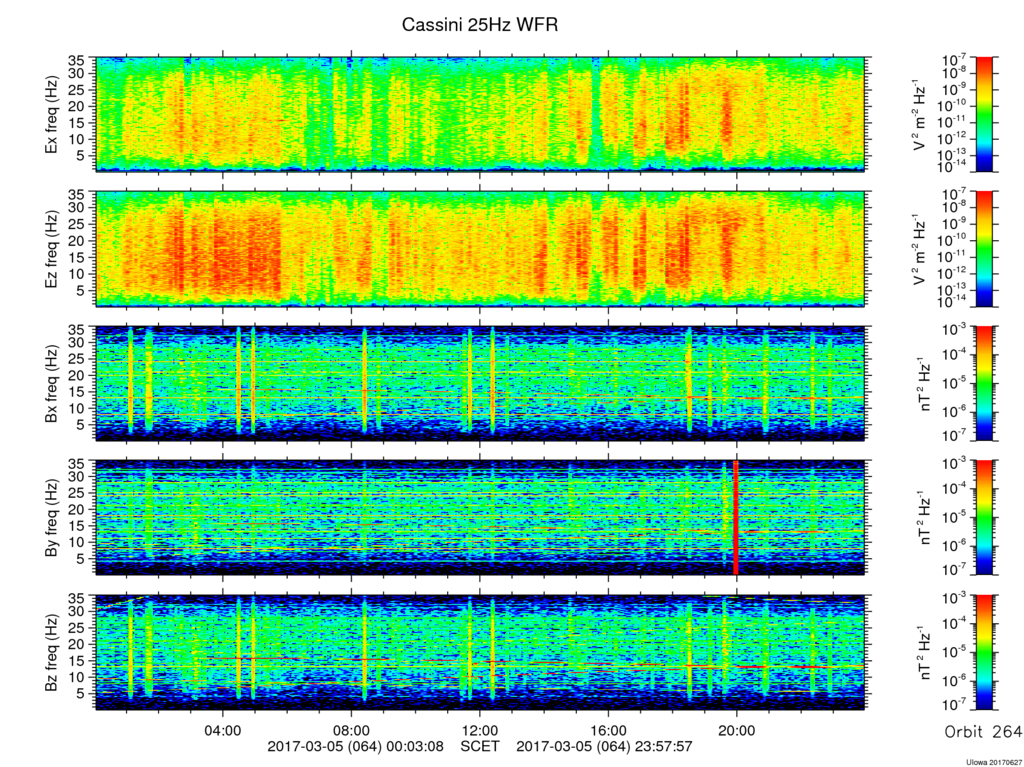
Task: Click the Ez panel color scale bar
Action: [x=984, y=249]
